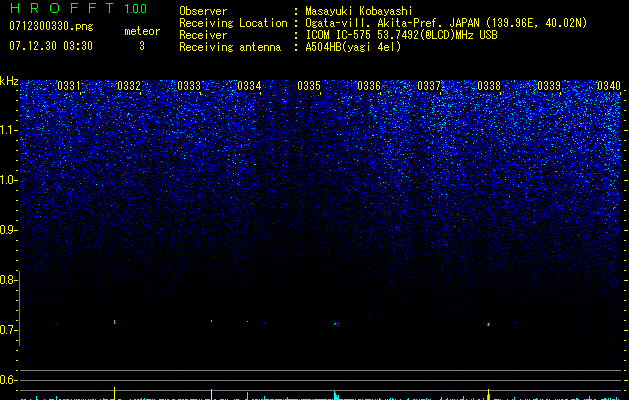Image resolution: width=629 pixels, height=400 pixels.
Task: Click the filename 0712300330.png
Action: coord(51,27)
